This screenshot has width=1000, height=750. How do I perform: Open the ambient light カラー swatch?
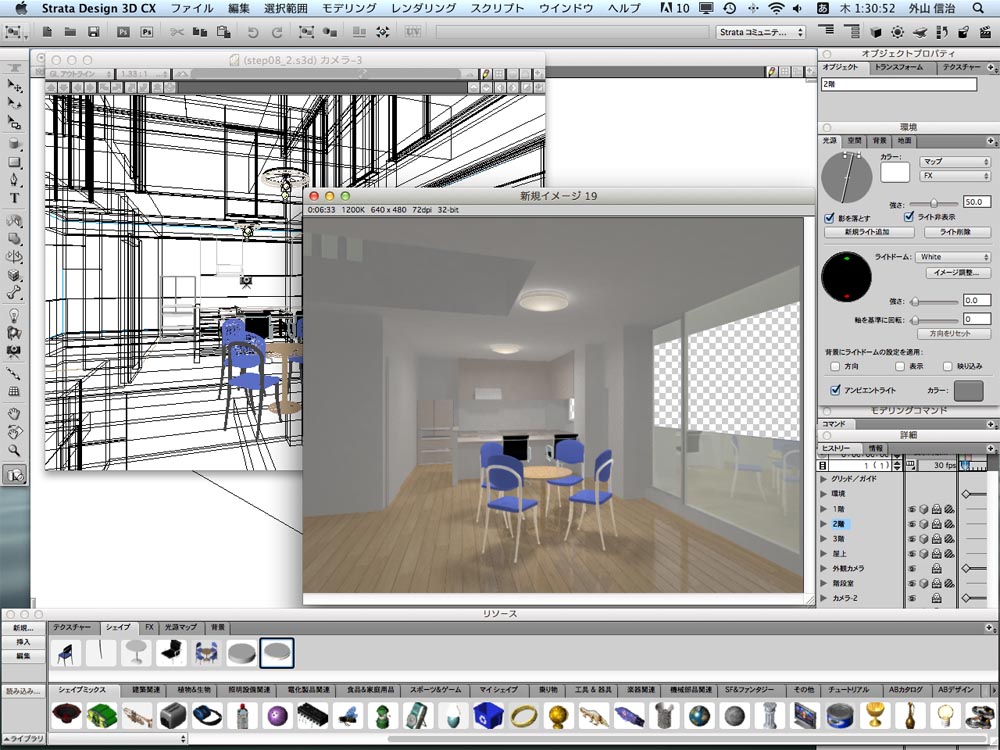click(x=968, y=390)
